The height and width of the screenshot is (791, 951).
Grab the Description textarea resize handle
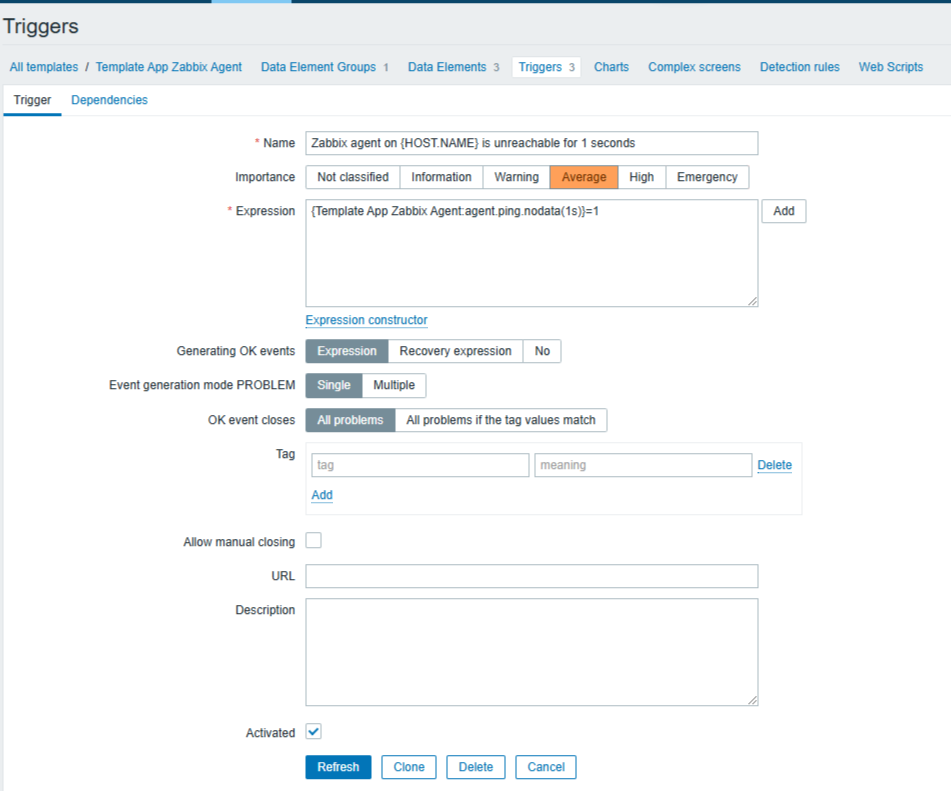(x=753, y=701)
